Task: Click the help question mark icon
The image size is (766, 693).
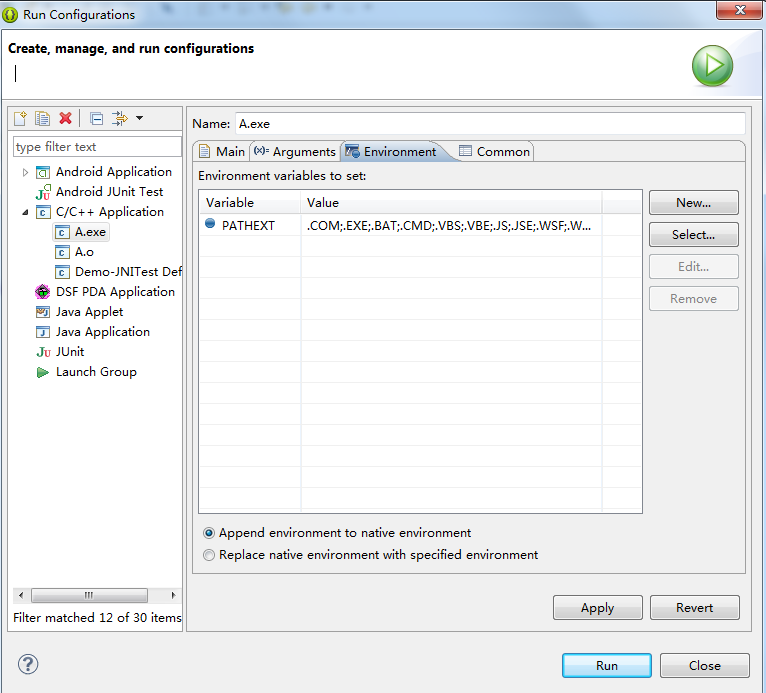Action: point(28,664)
